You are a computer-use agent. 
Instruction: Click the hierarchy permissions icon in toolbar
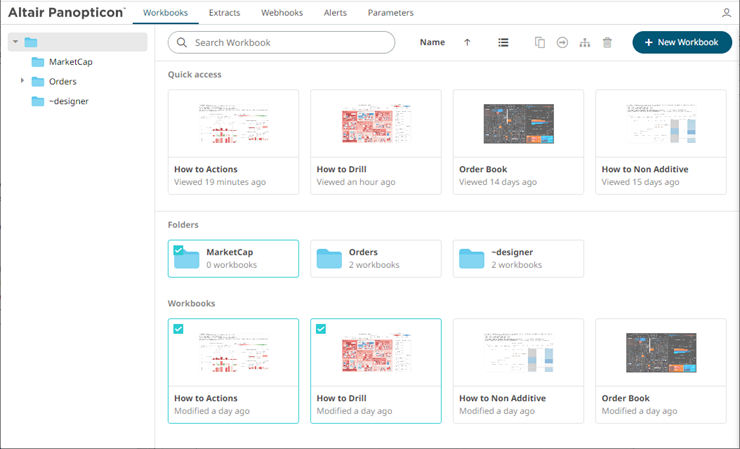[x=585, y=43]
